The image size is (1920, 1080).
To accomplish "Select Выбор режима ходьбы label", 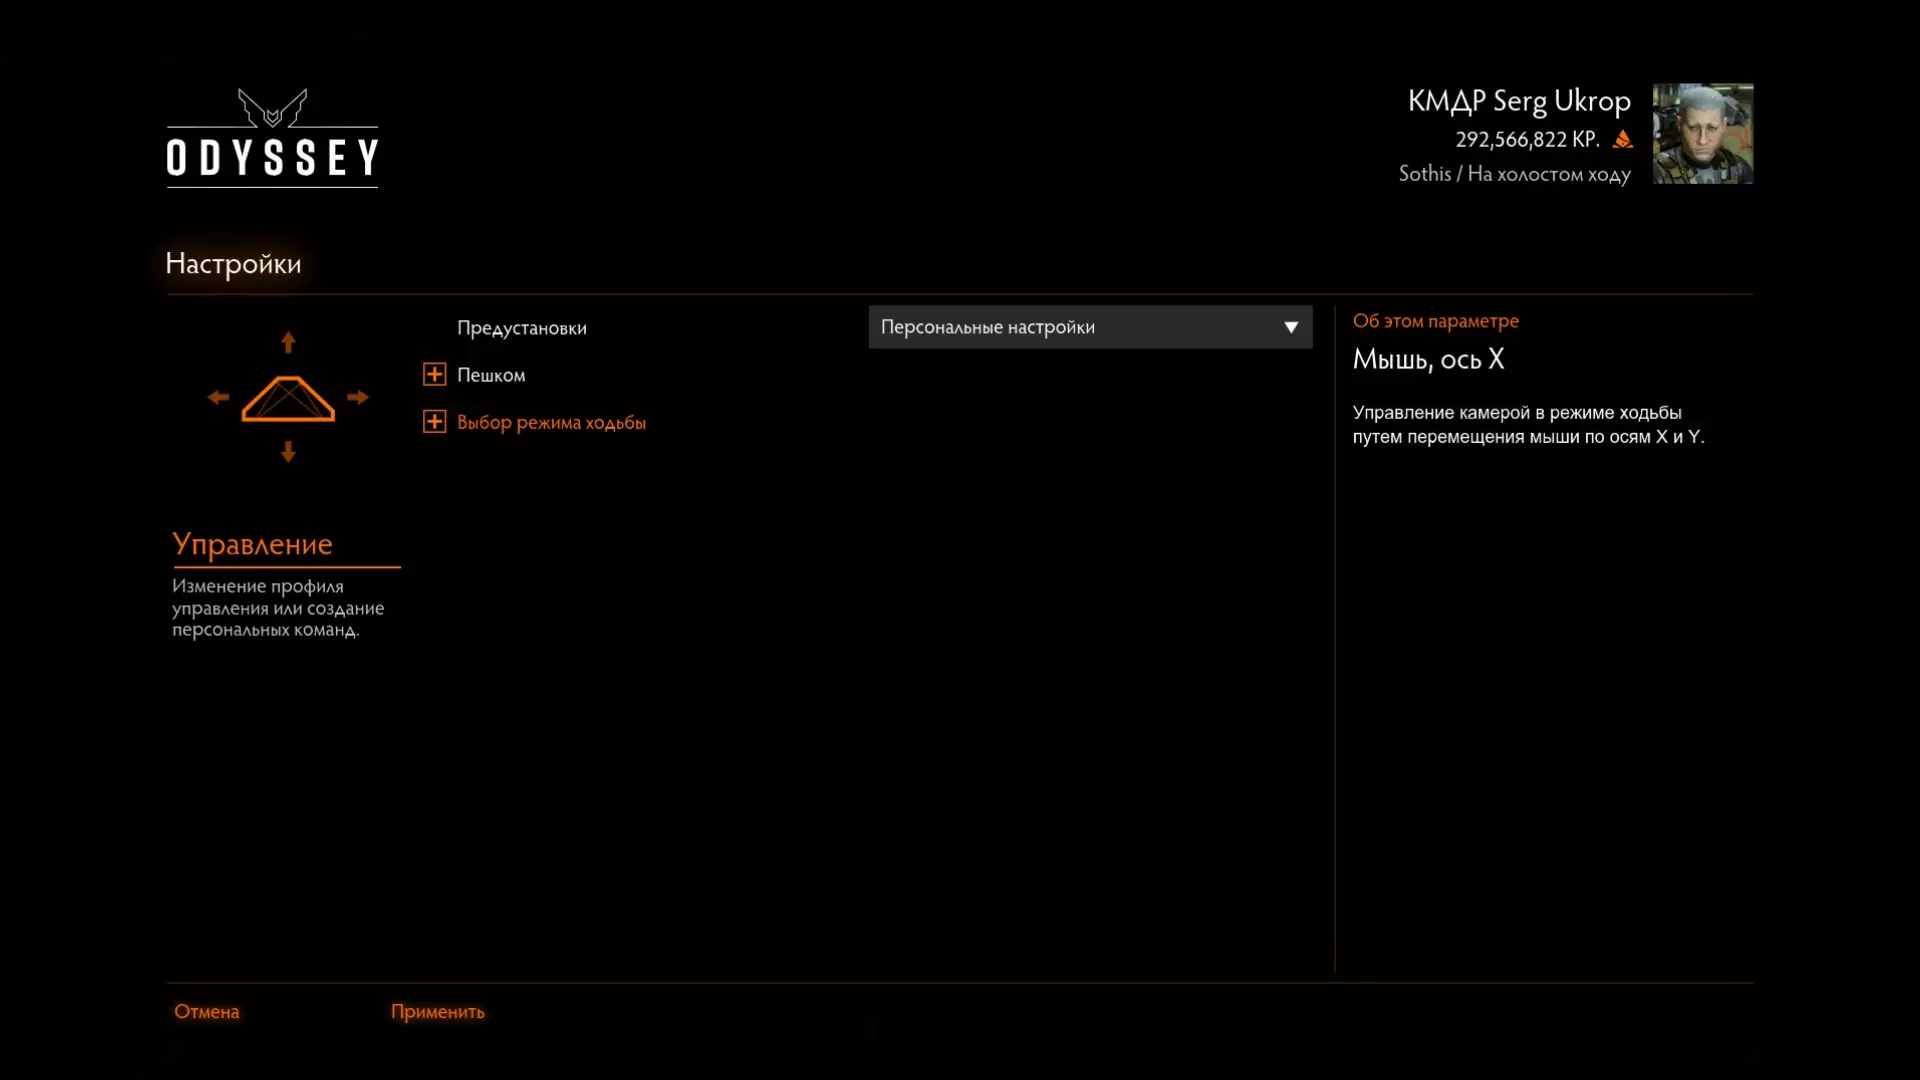I will pyautogui.click(x=551, y=422).
